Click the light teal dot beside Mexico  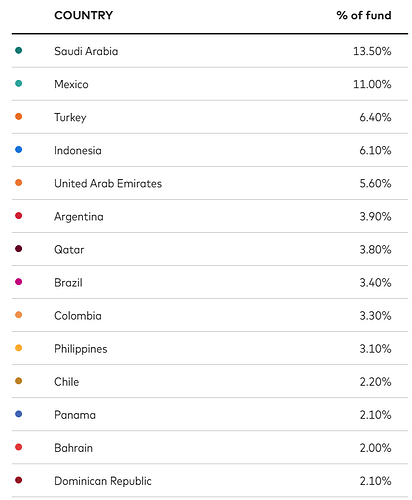(x=19, y=83)
